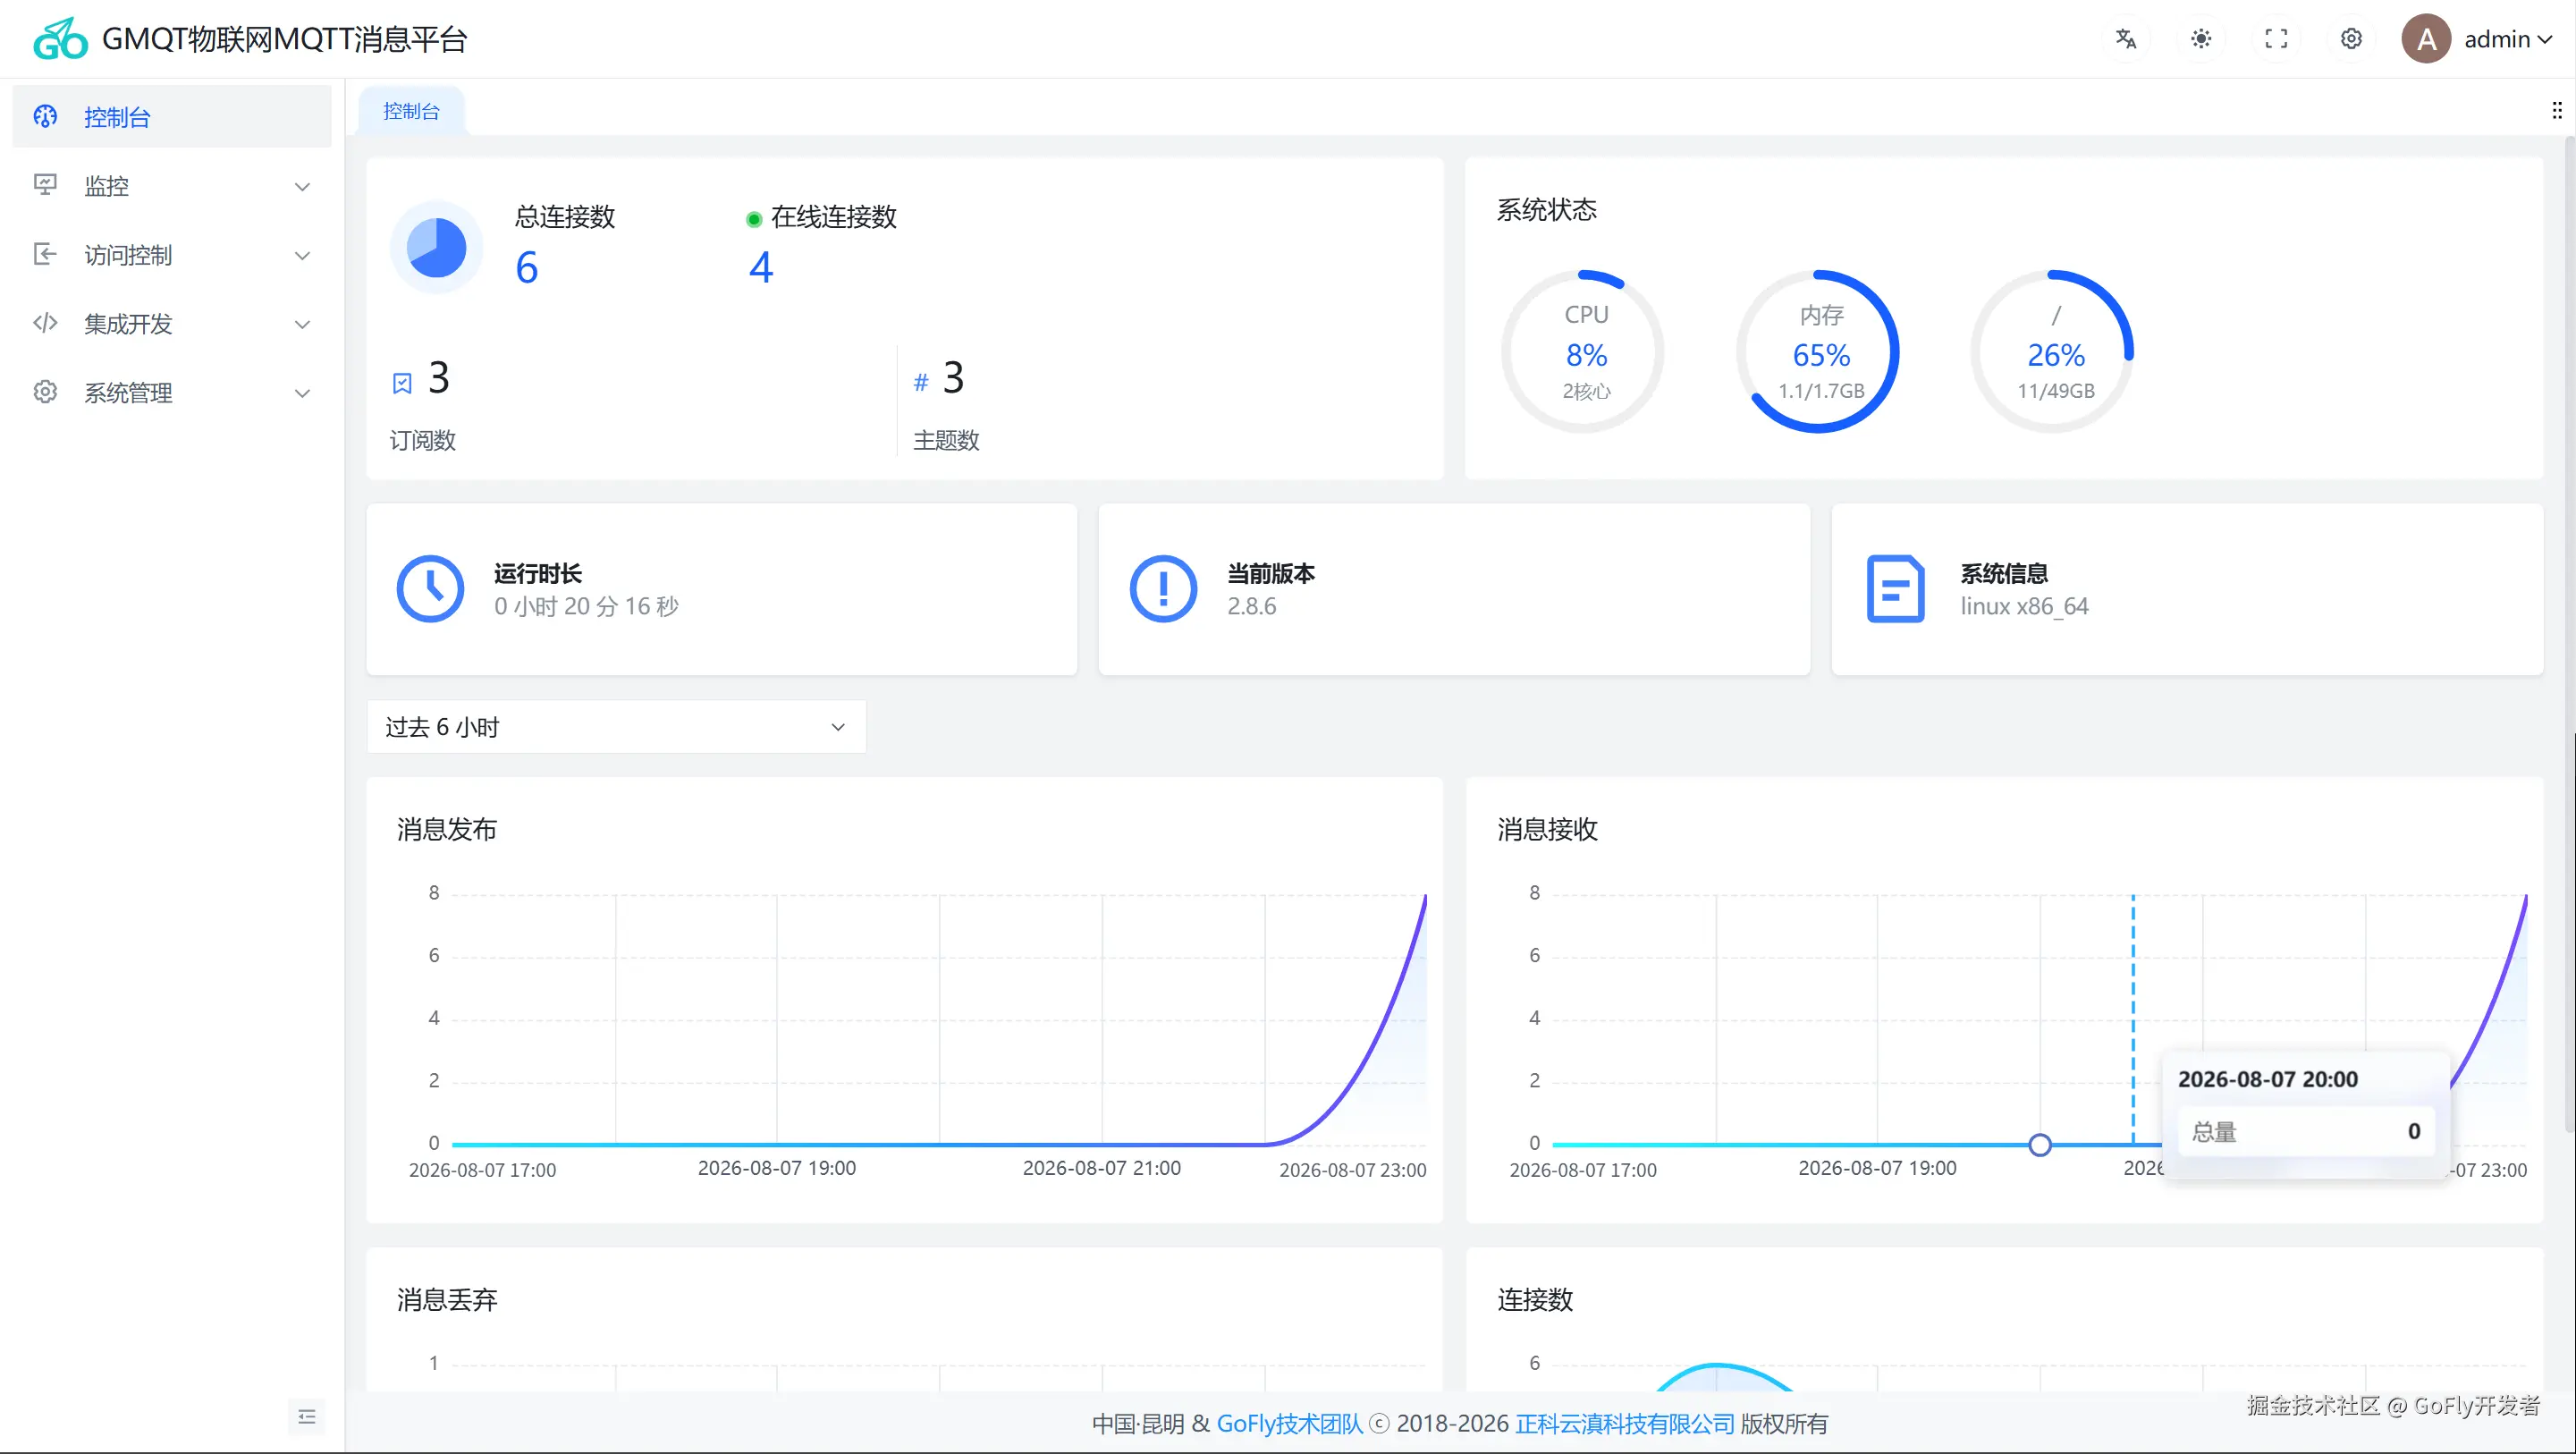Click the 总连接数 label
Viewport: 2576px width, 1454px height.
pyautogui.click(x=565, y=217)
